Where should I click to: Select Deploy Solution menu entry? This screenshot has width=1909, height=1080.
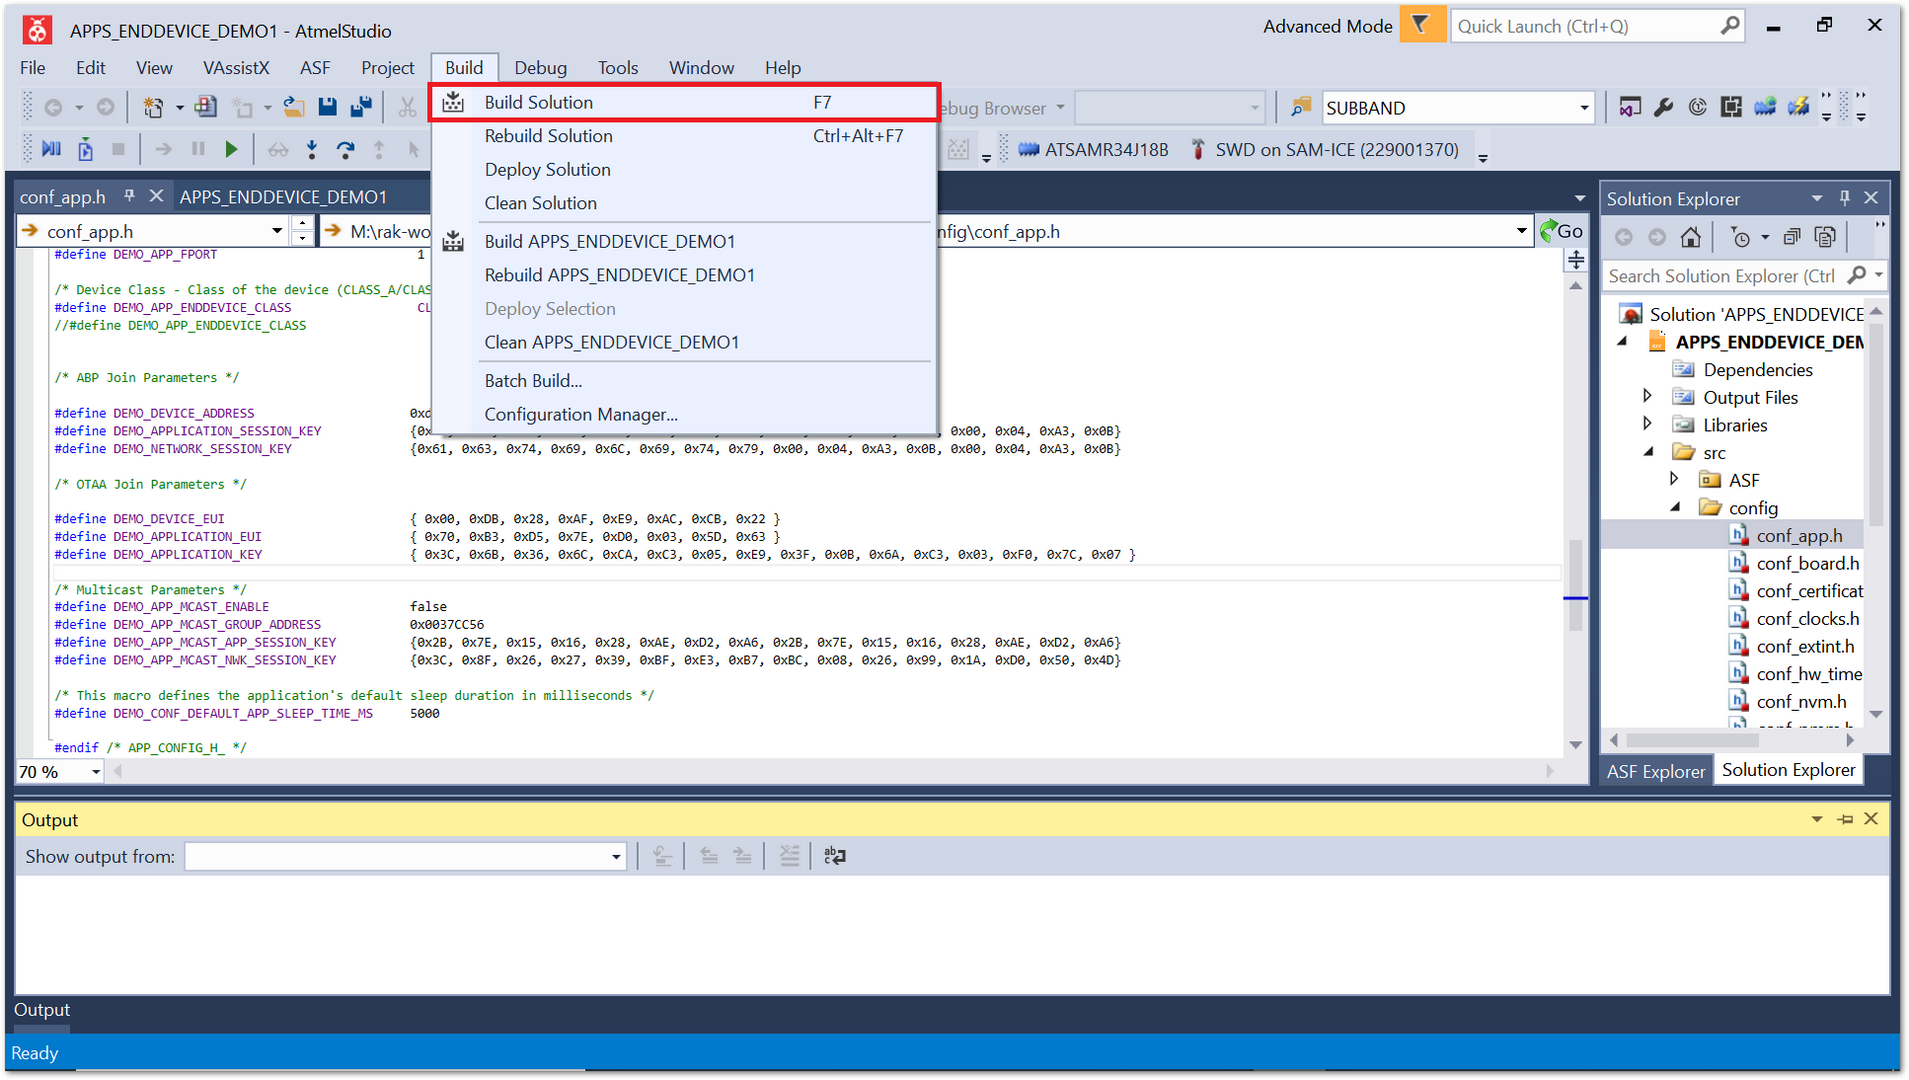click(x=684, y=169)
